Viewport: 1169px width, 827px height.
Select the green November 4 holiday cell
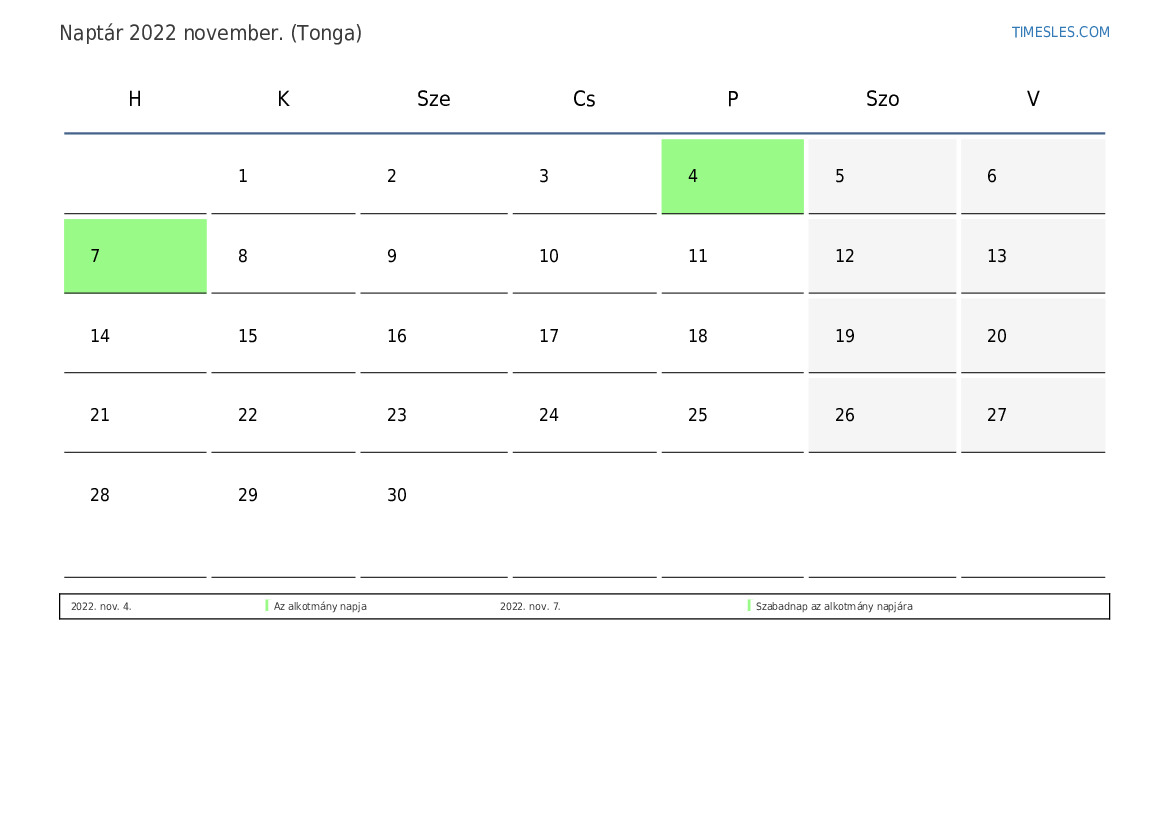tap(732, 176)
